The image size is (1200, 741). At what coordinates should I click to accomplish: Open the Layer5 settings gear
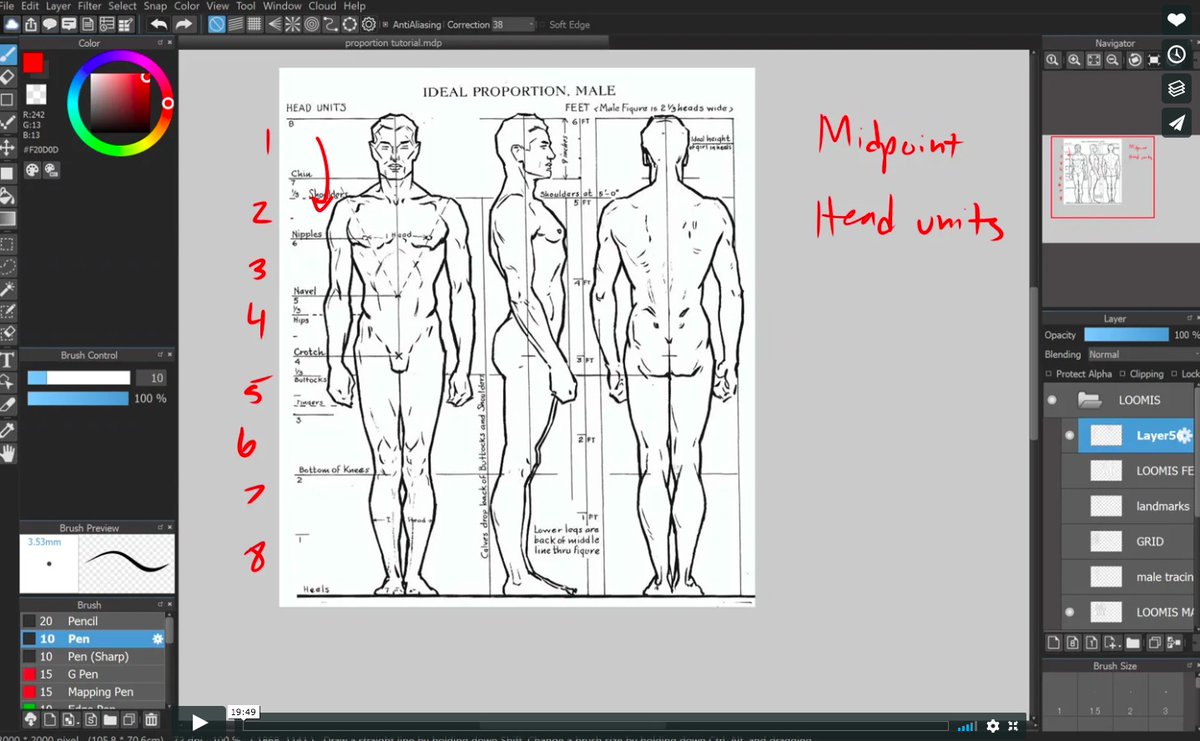pos(1185,436)
